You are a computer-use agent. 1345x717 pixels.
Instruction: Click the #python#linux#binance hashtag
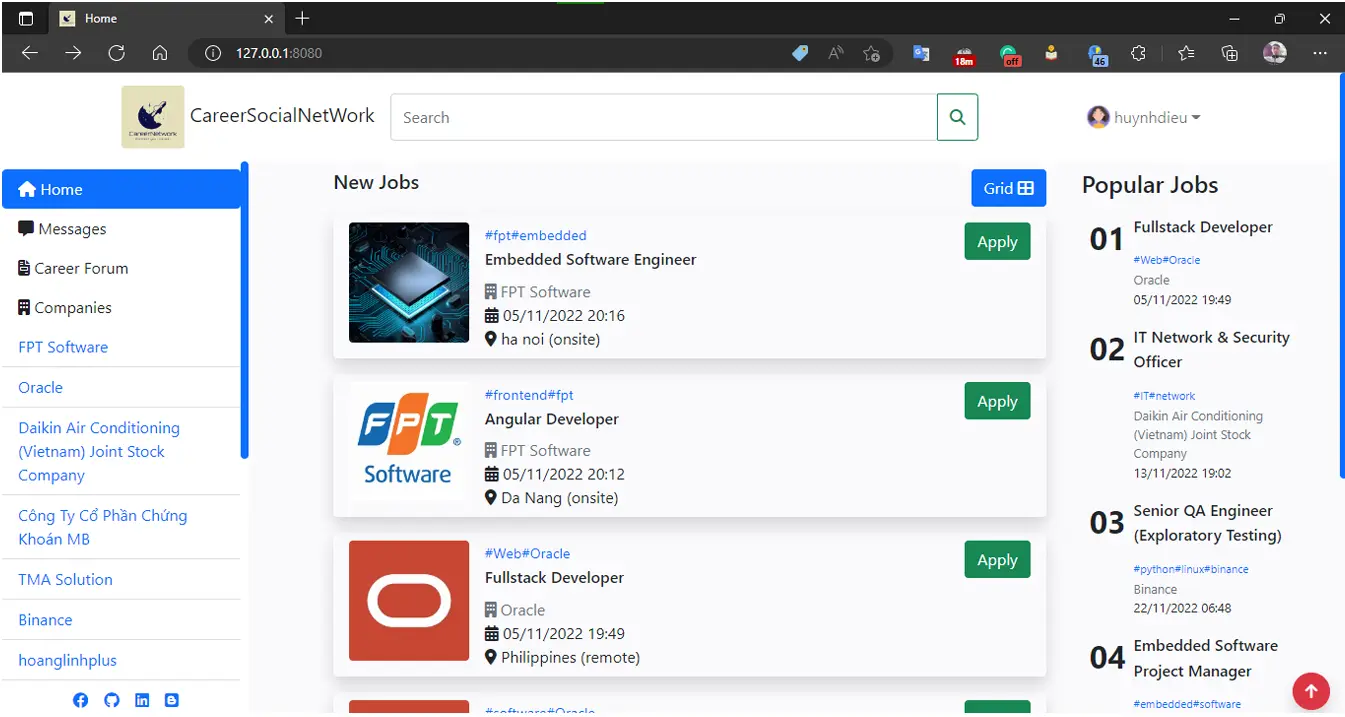coord(1190,569)
